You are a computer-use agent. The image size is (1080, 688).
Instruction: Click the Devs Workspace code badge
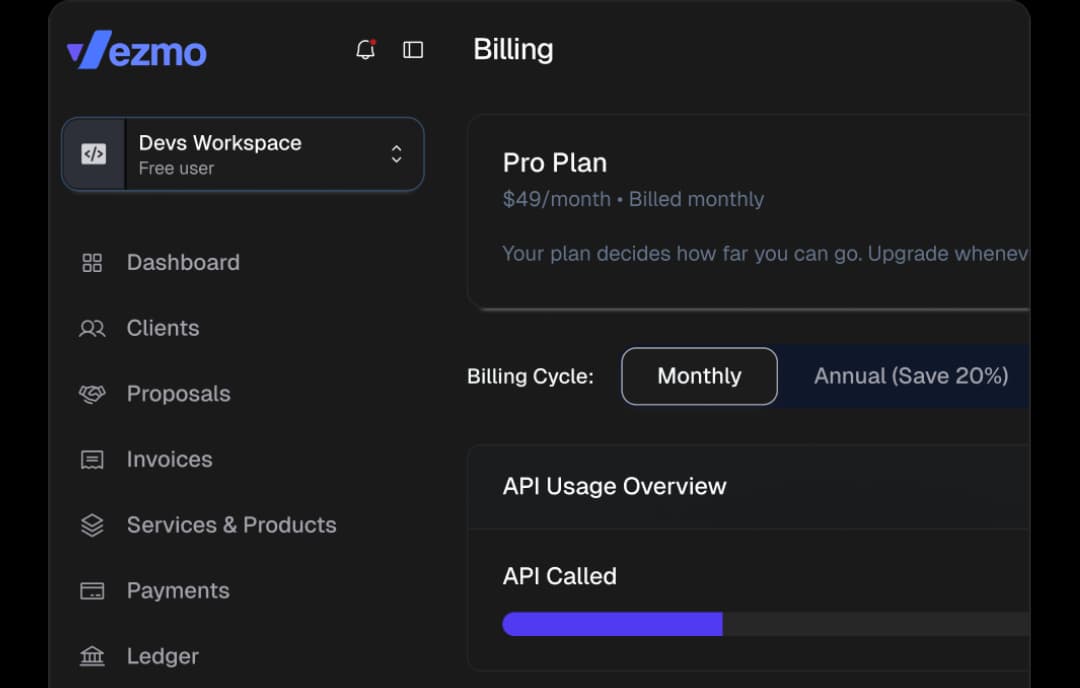click(x=91, y=154)
